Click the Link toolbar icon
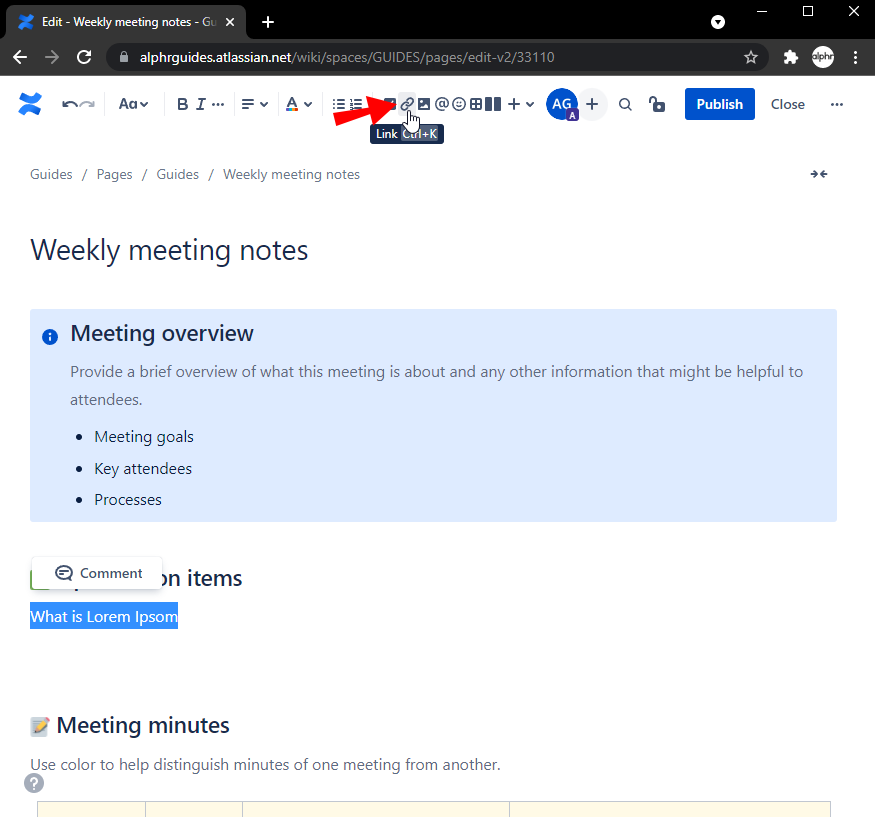The height and width of the screenshot is (817, 875). [x=407, y=104]
